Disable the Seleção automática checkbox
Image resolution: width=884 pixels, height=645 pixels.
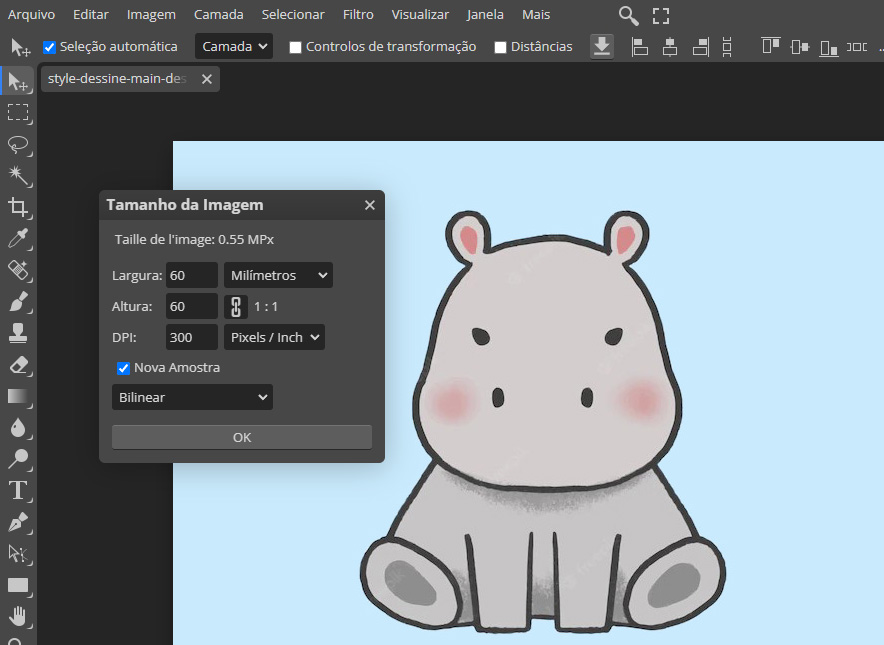50,47
